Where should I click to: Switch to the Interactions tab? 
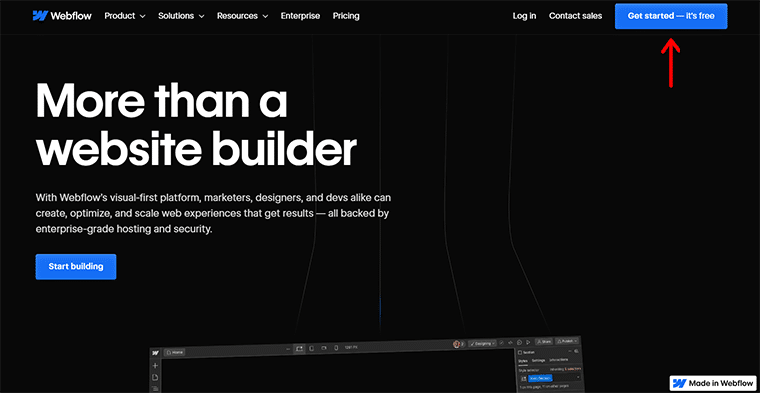(558, 360)
